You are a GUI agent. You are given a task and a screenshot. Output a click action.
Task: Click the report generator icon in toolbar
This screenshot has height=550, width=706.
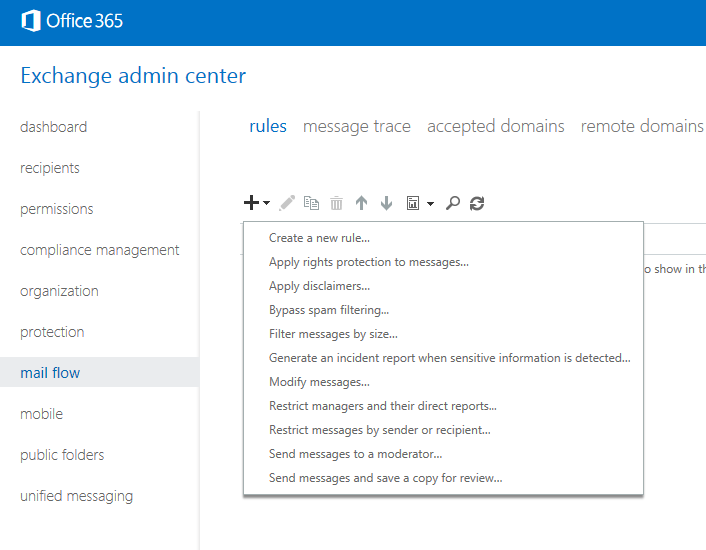pyautogui.click(x=413, y=203)
